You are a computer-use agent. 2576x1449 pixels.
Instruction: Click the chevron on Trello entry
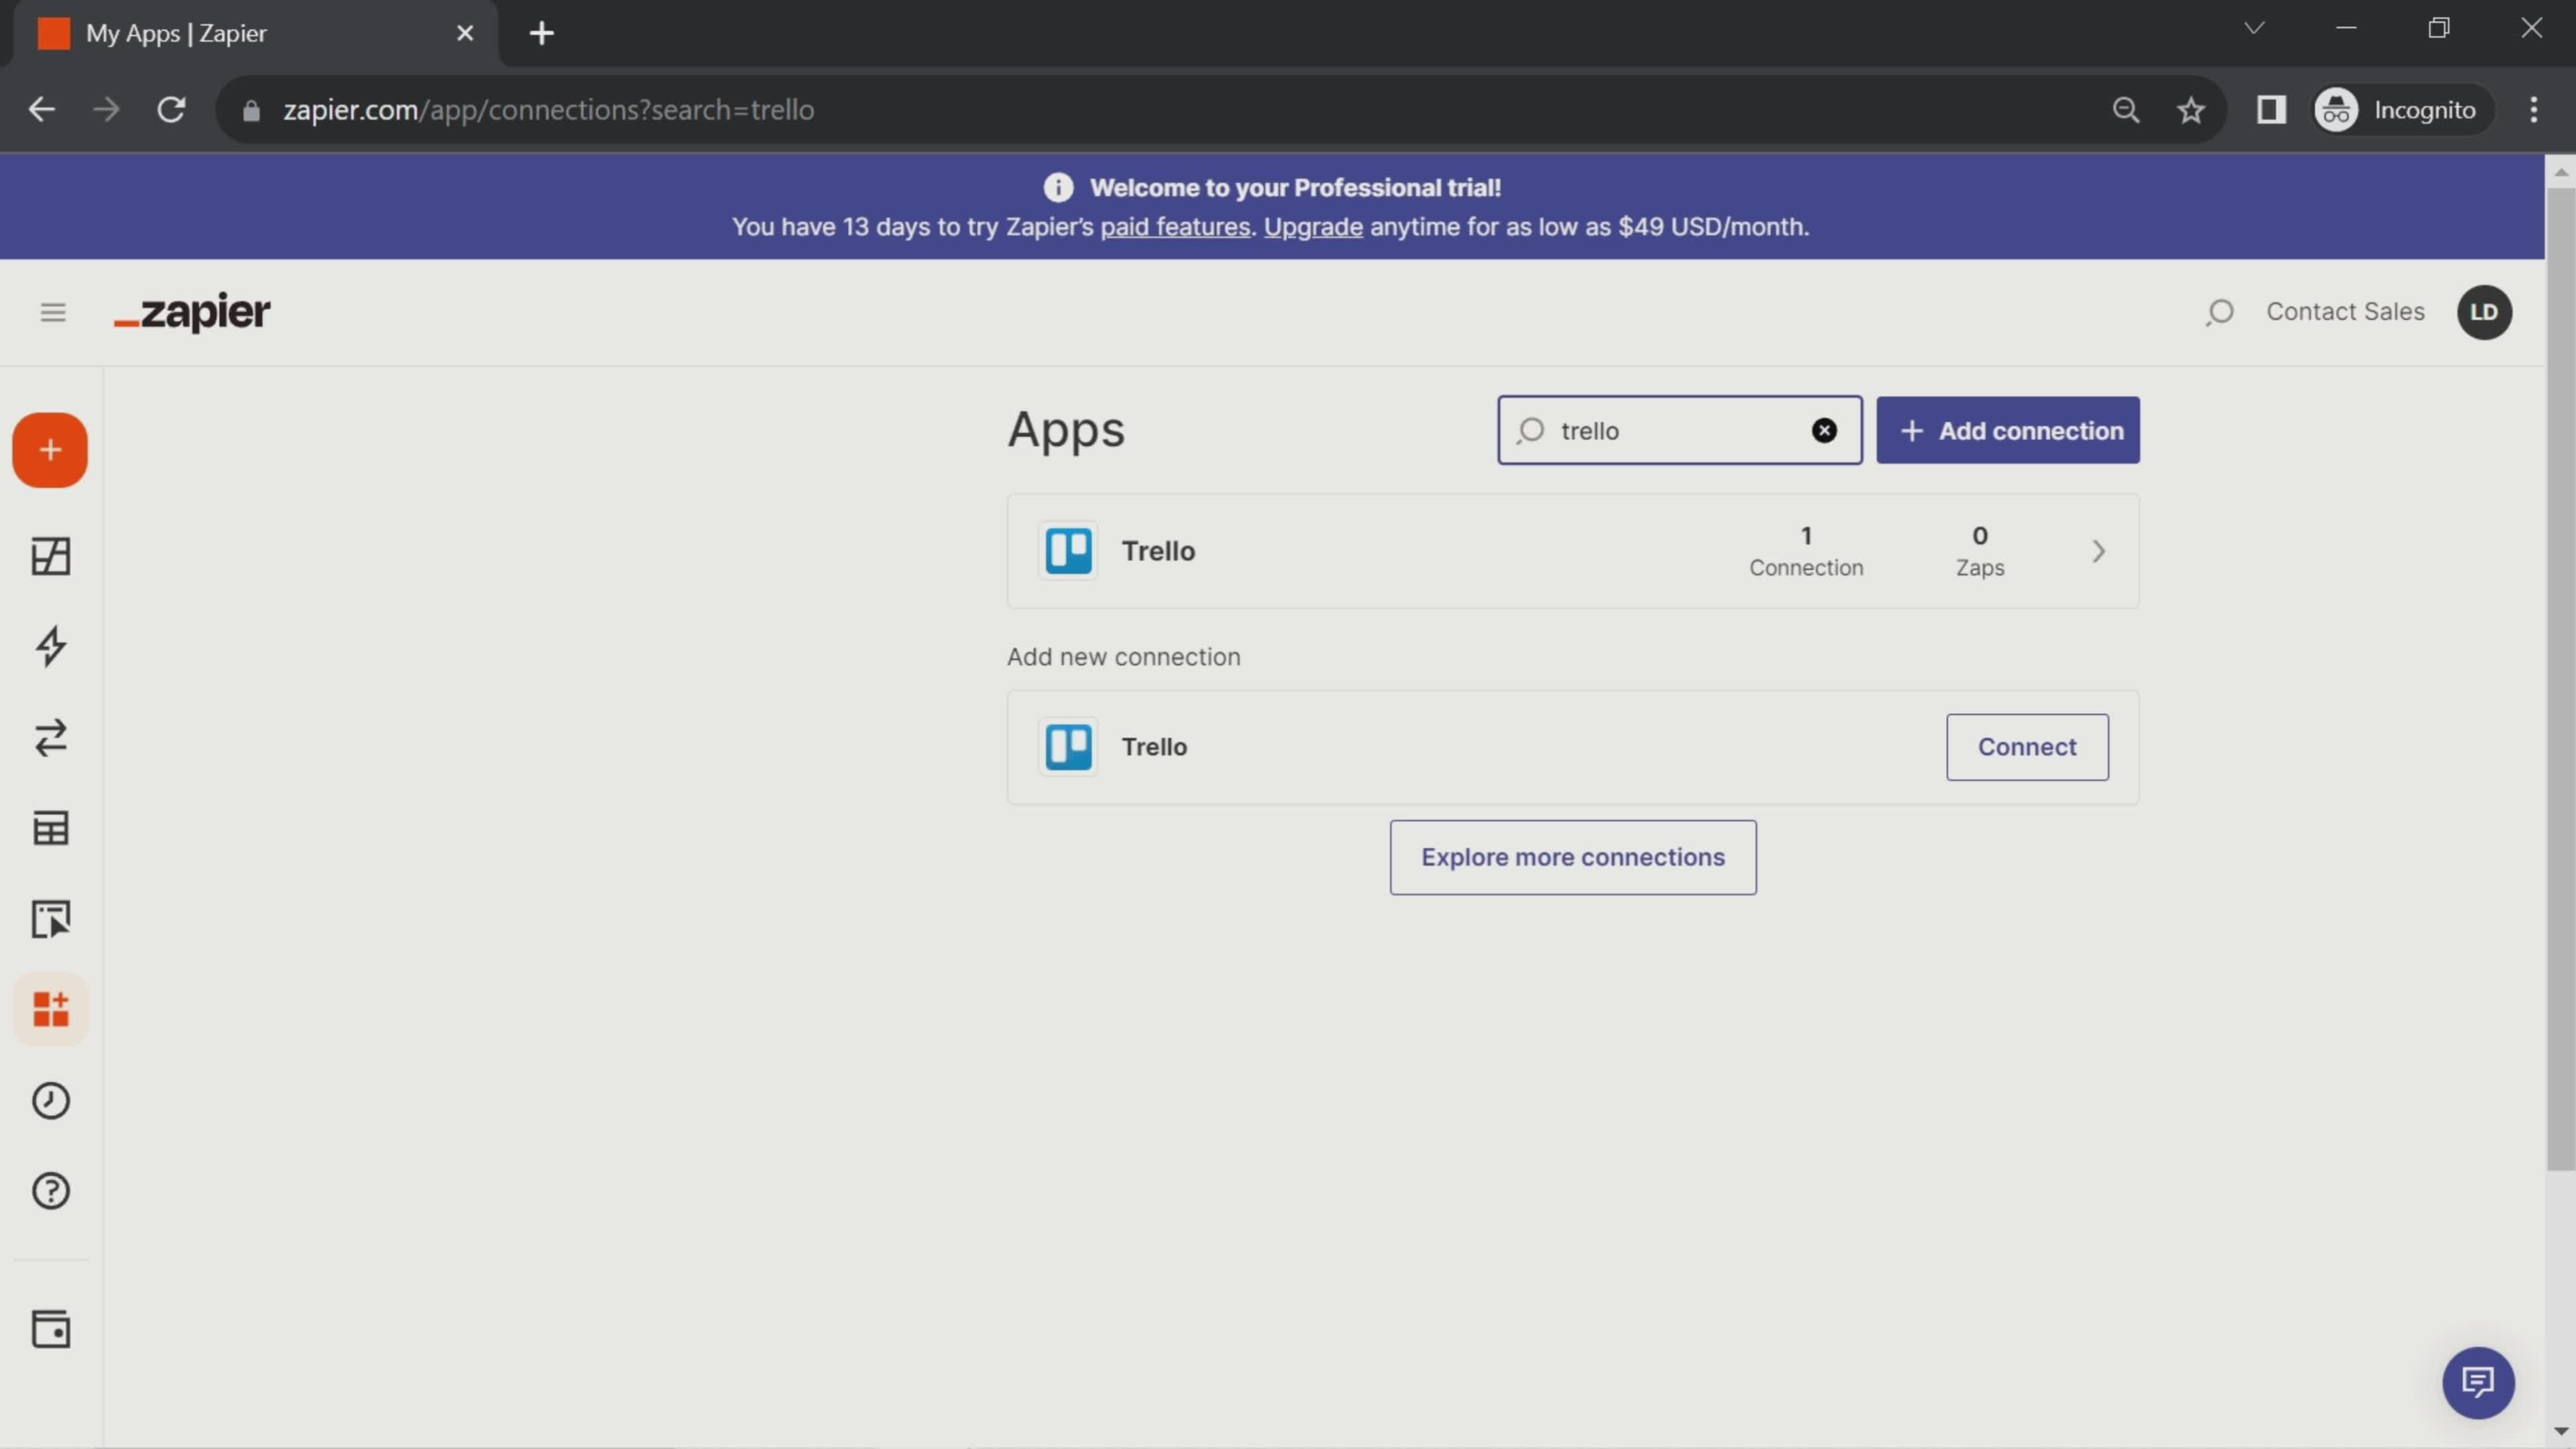2098,550
